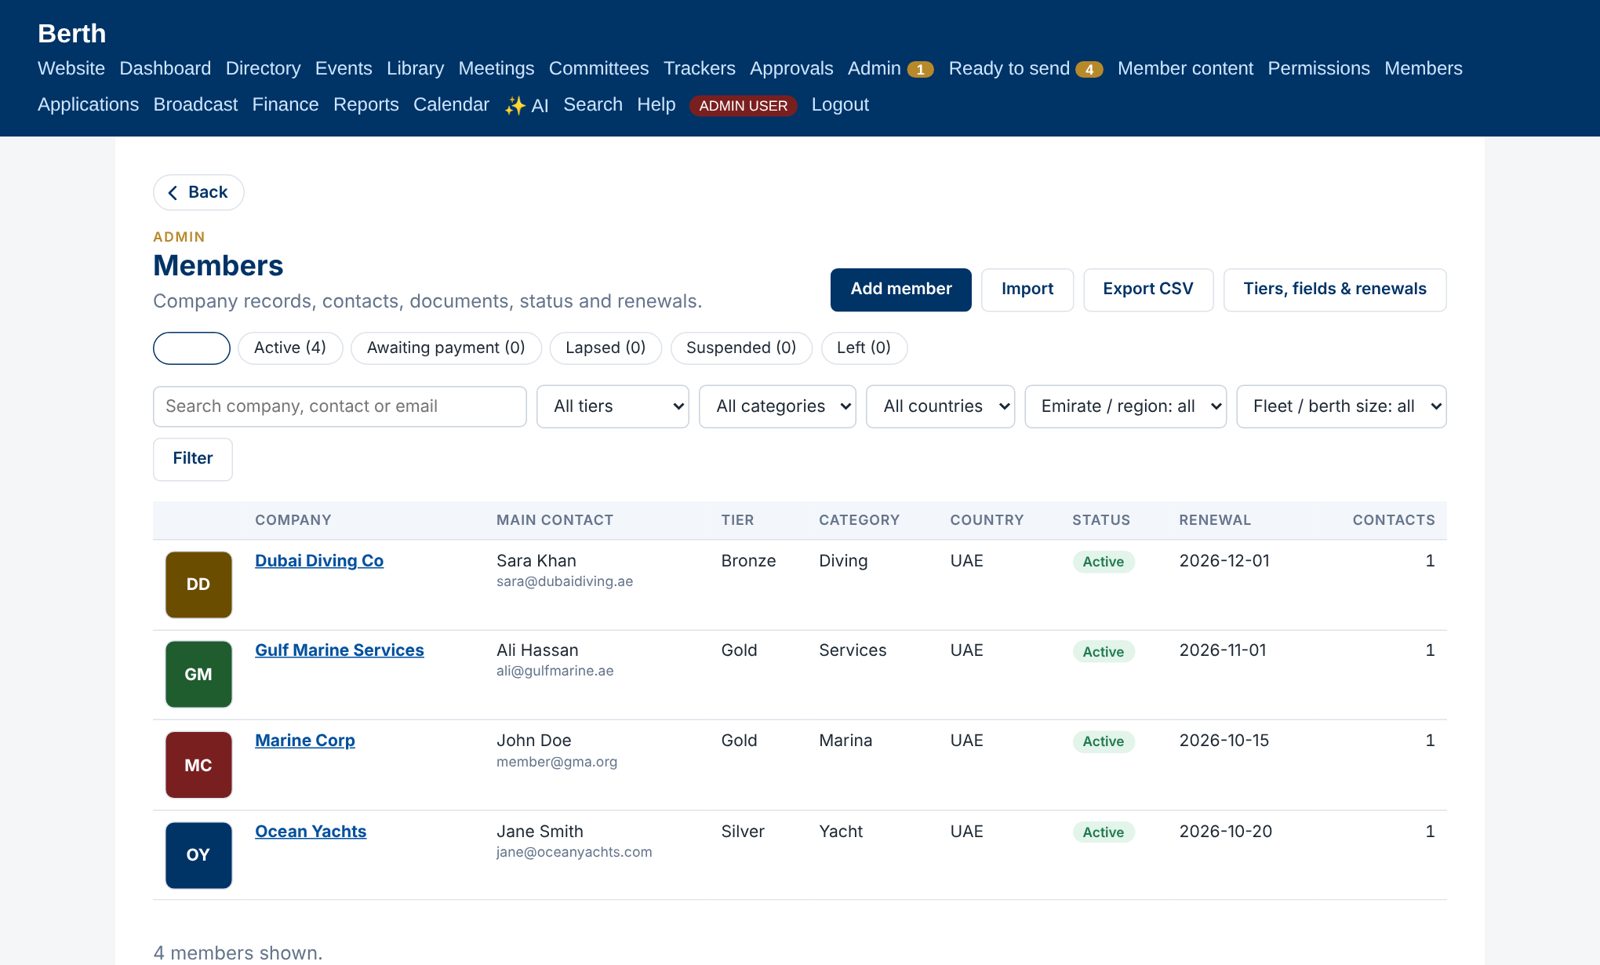This screenshot has height=965, width=1600.
Task: Go to the Berth home logo
Action: (72, 33)
